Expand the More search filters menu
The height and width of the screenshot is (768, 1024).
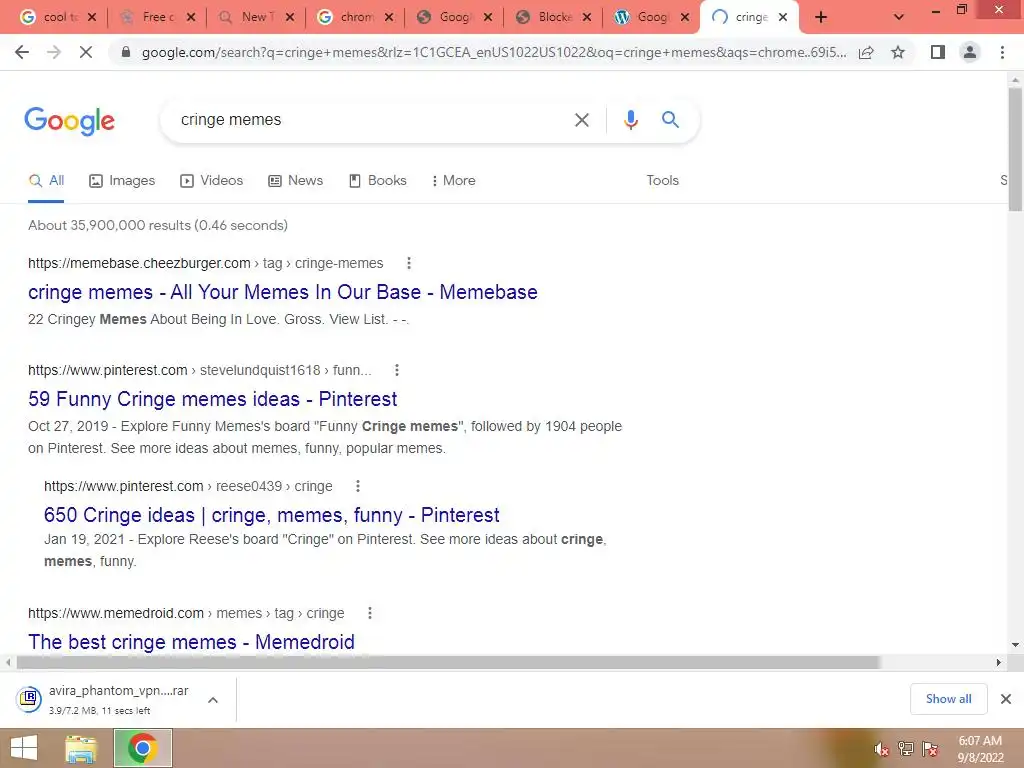(x=453, y=181)
